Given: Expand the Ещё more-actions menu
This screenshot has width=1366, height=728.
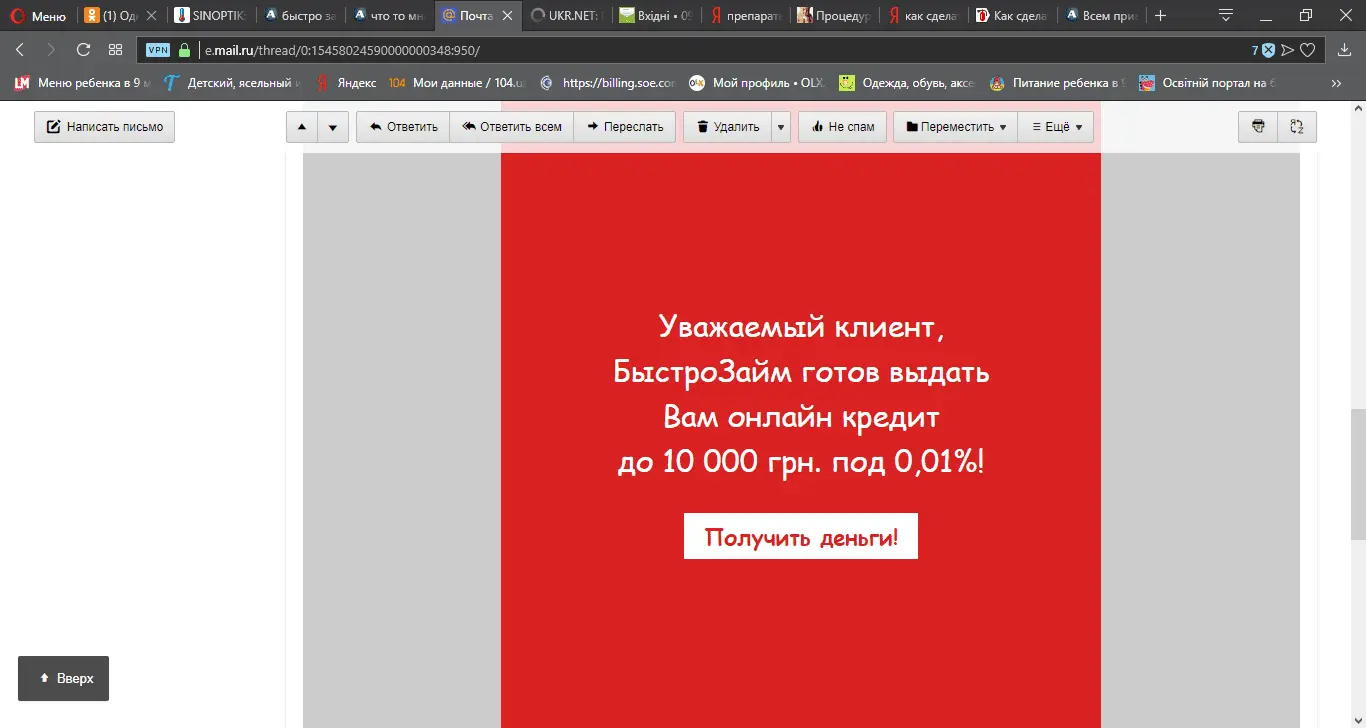Looking at the screenshot, I should tap(1056, 127).
